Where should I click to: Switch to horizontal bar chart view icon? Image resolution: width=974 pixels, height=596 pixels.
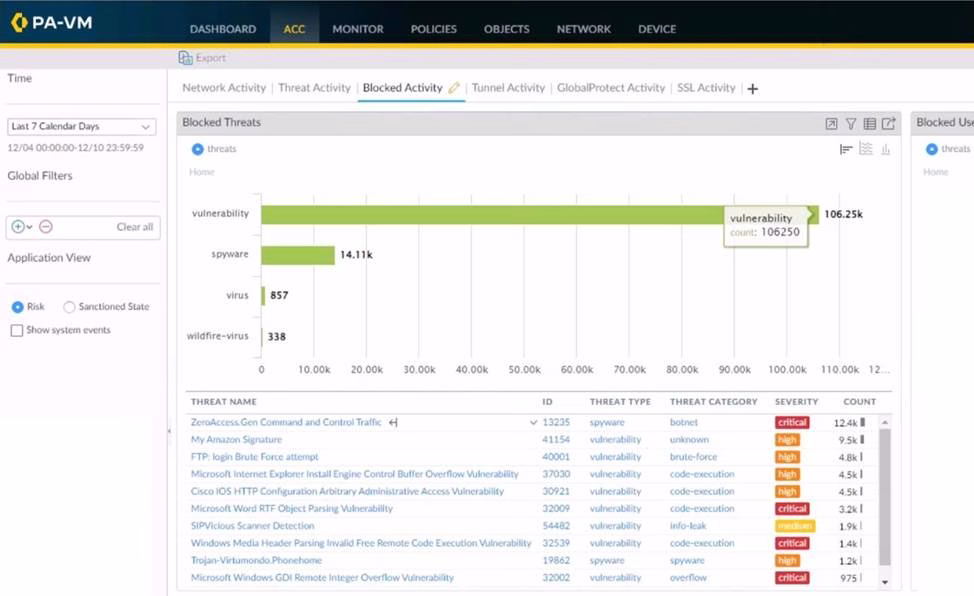click(846, 149)
